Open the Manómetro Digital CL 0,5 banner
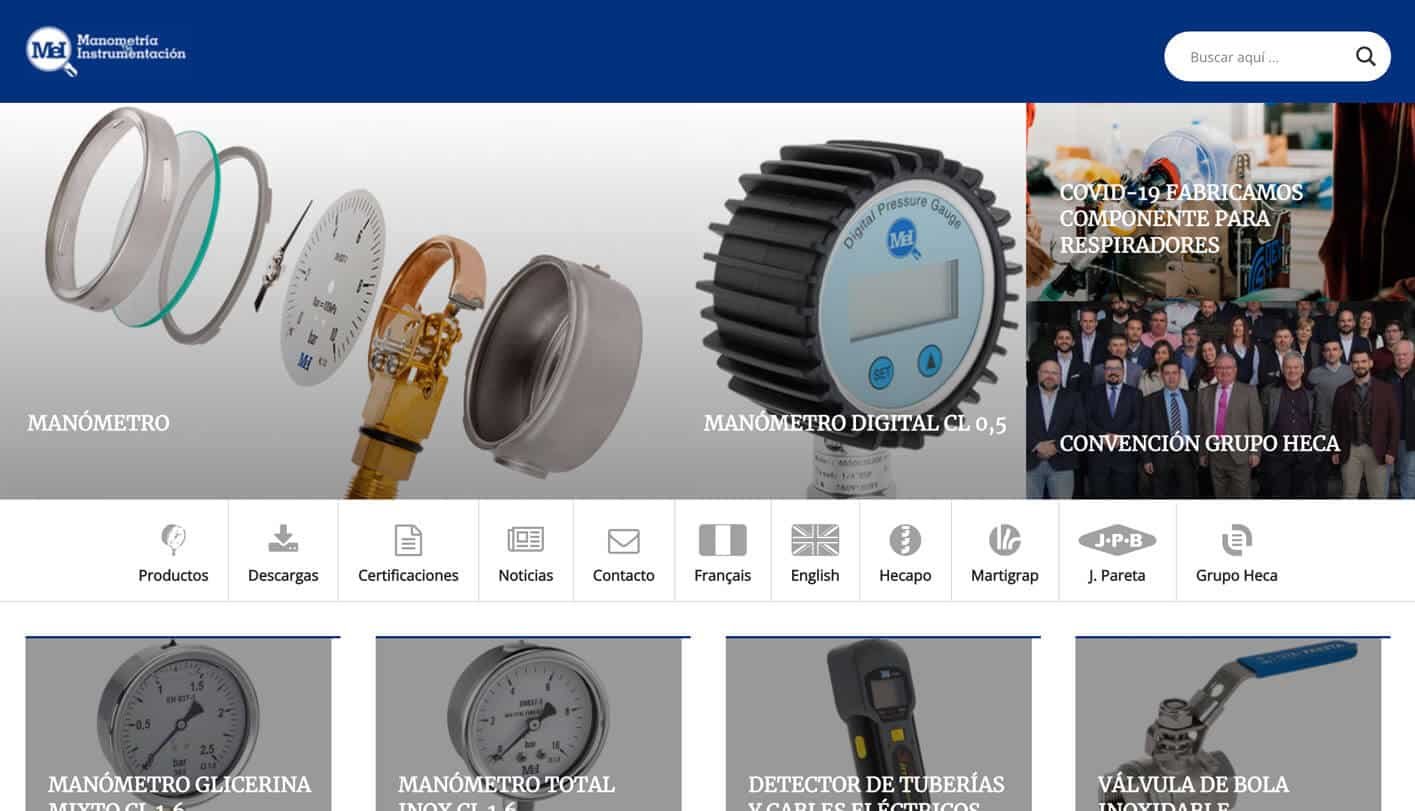 pyautogui.click(x=855, y=300)
